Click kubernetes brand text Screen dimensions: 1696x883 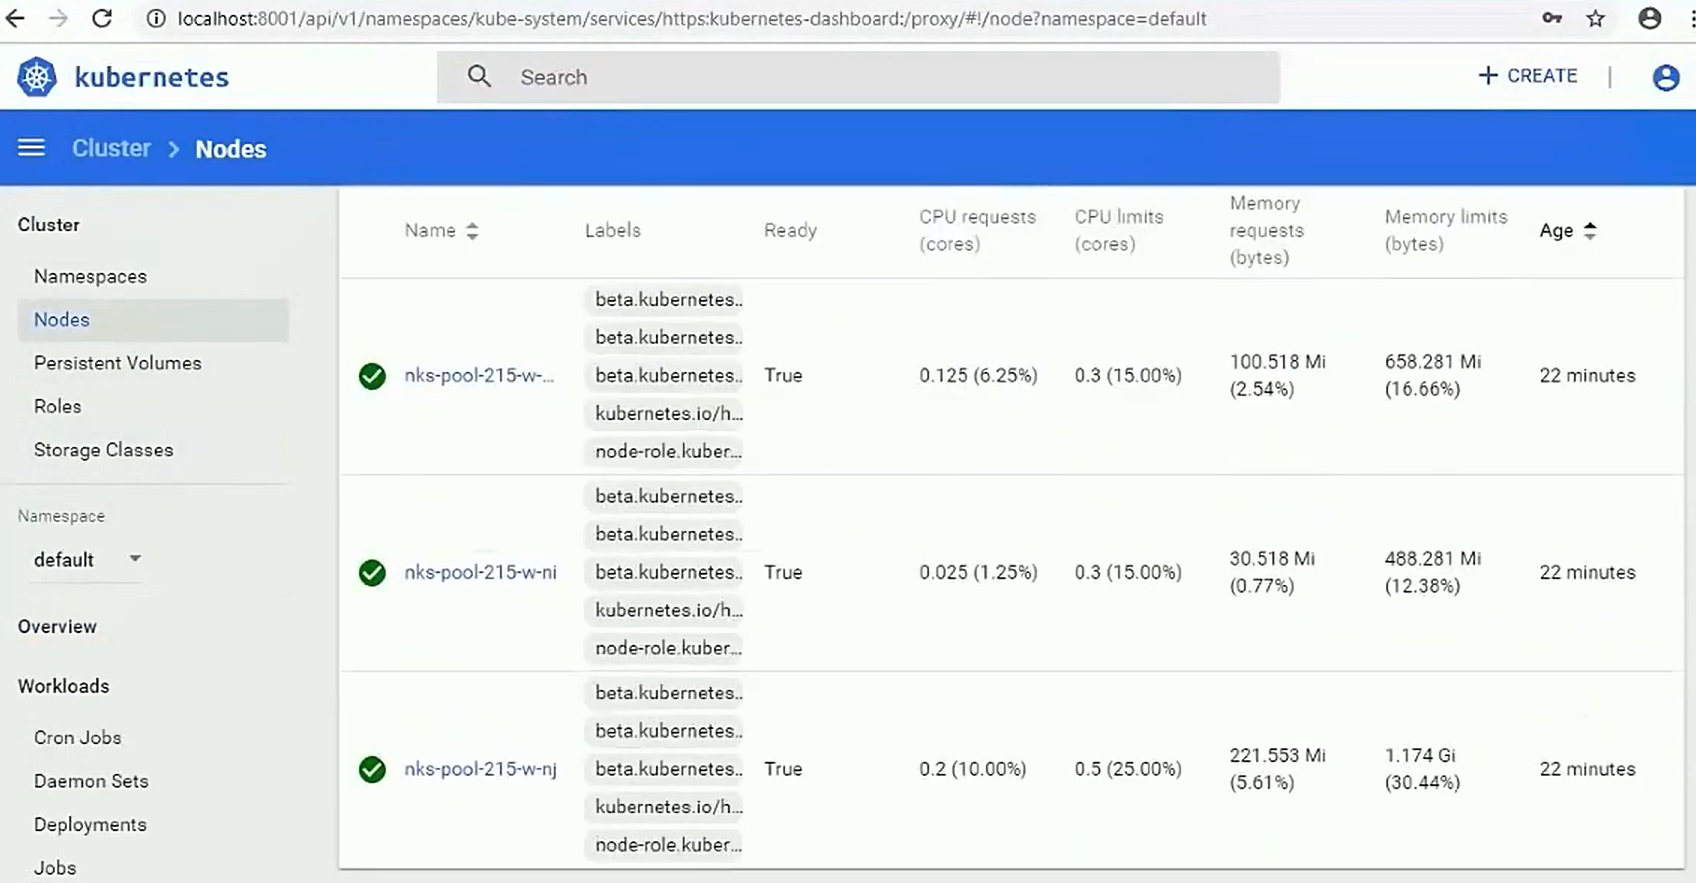click(x=152, y=77)
